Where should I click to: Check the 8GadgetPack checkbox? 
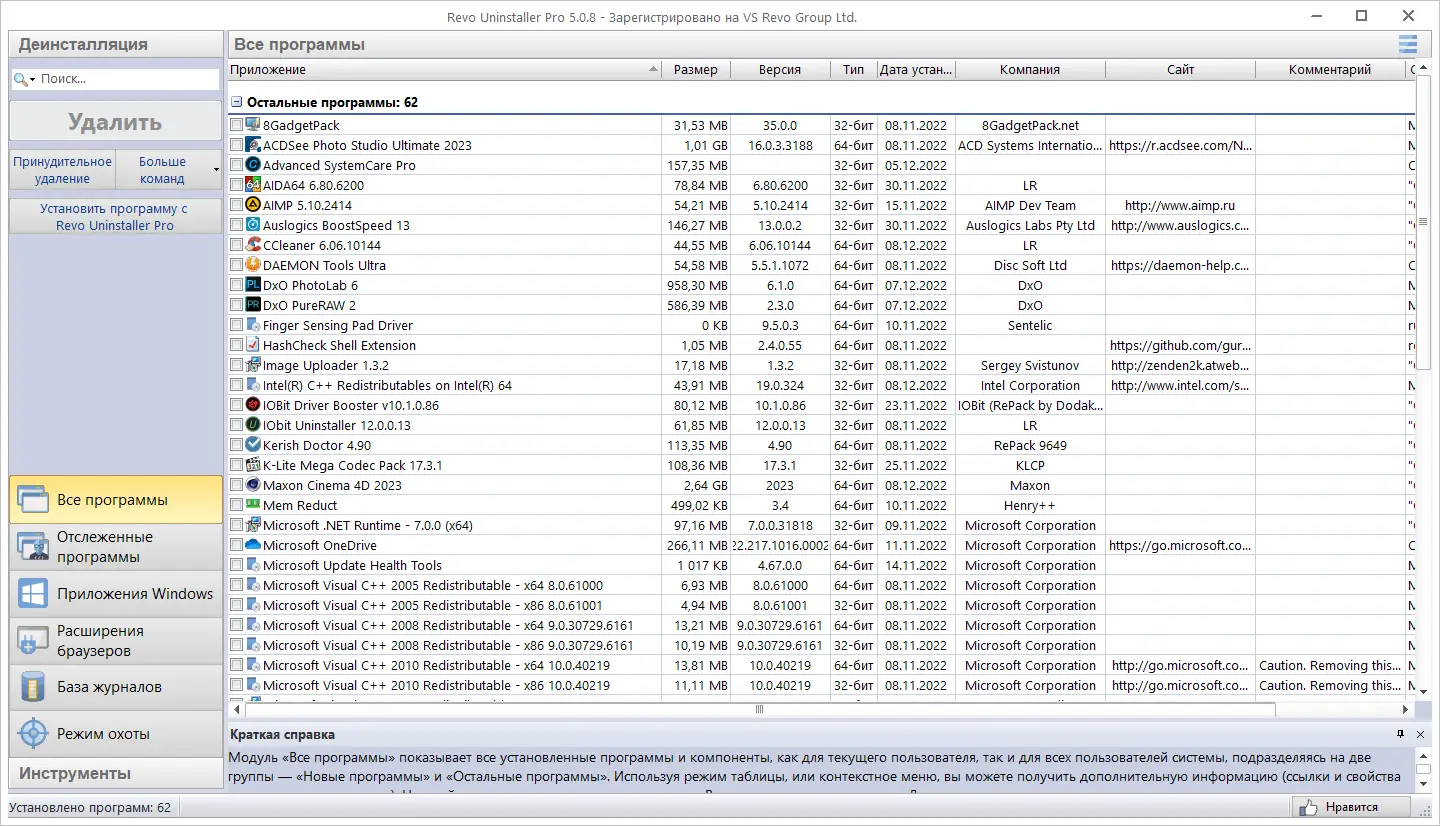236,125
